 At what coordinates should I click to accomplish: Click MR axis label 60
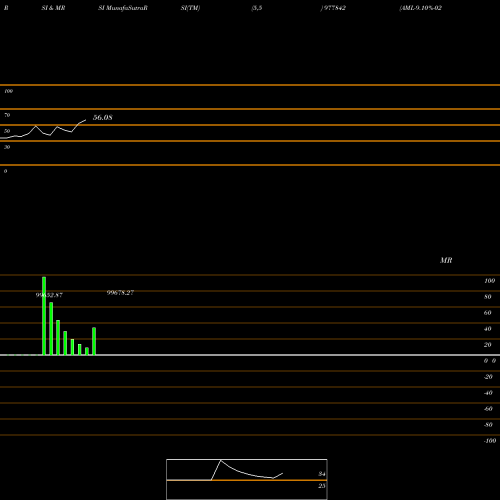tap(488, 313)
